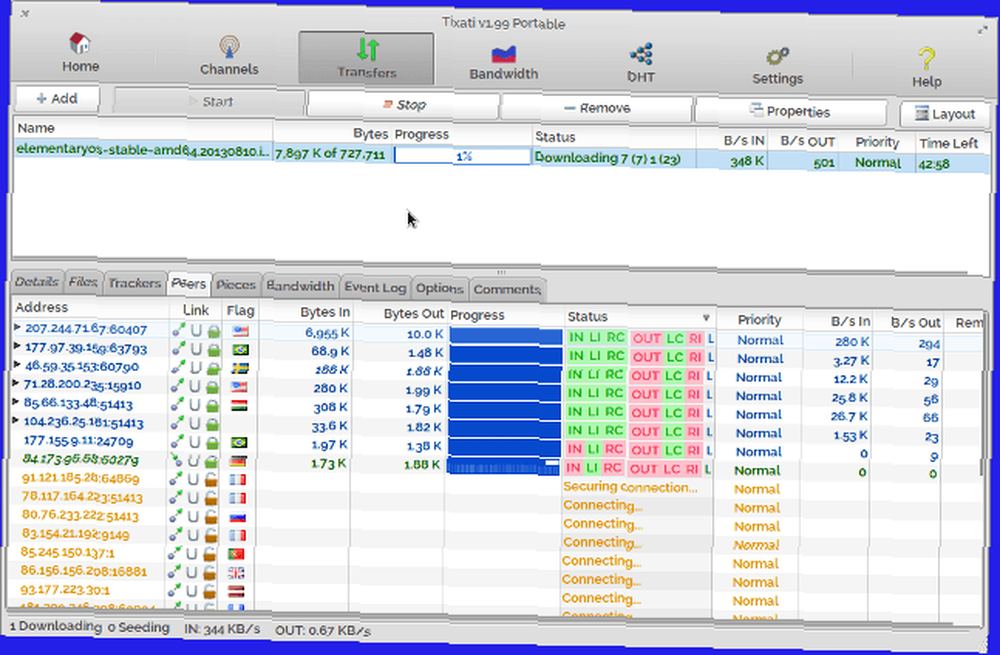
Task: Click the German flag for 84.173.95.58
Action: tap(239, 461)
